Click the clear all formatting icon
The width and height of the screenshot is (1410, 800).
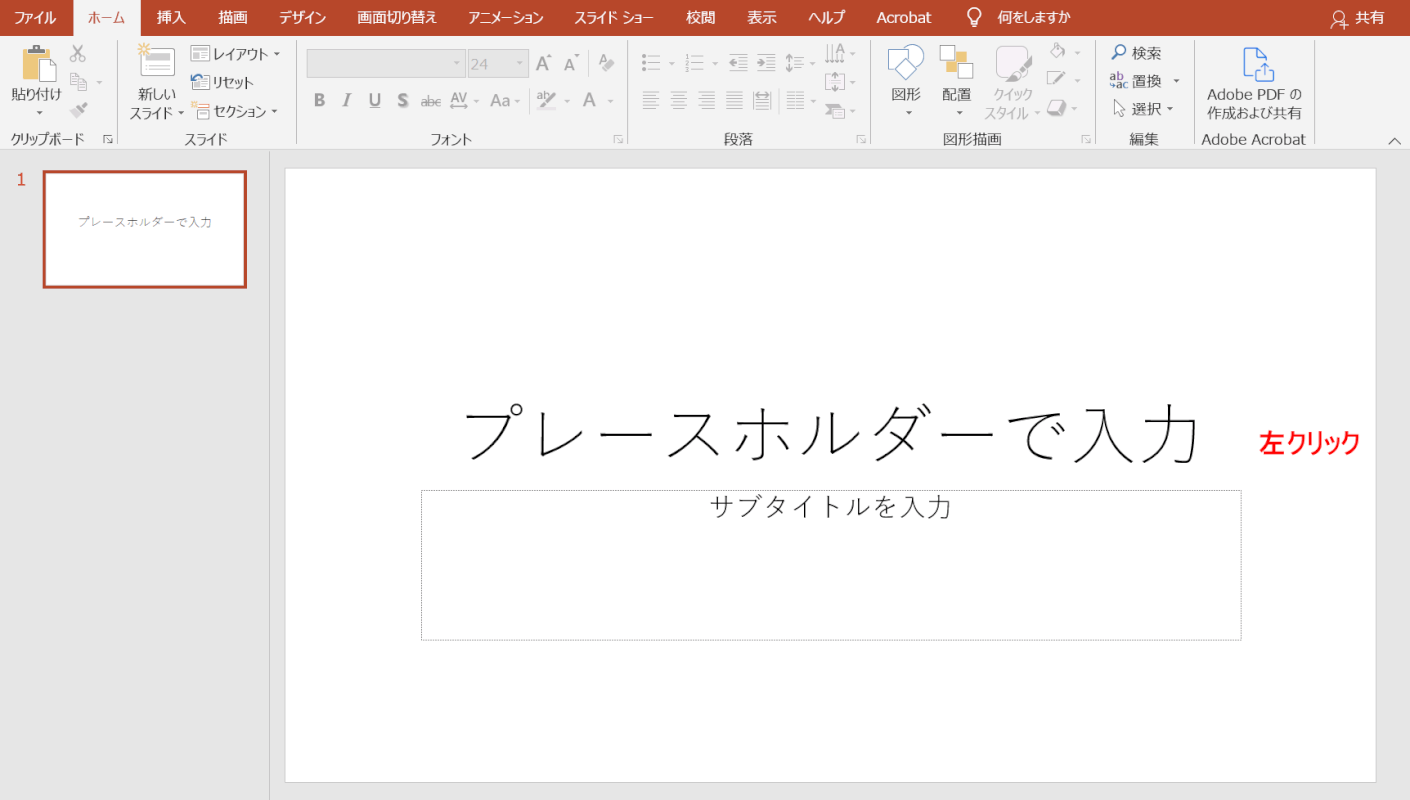coord(606,63)
